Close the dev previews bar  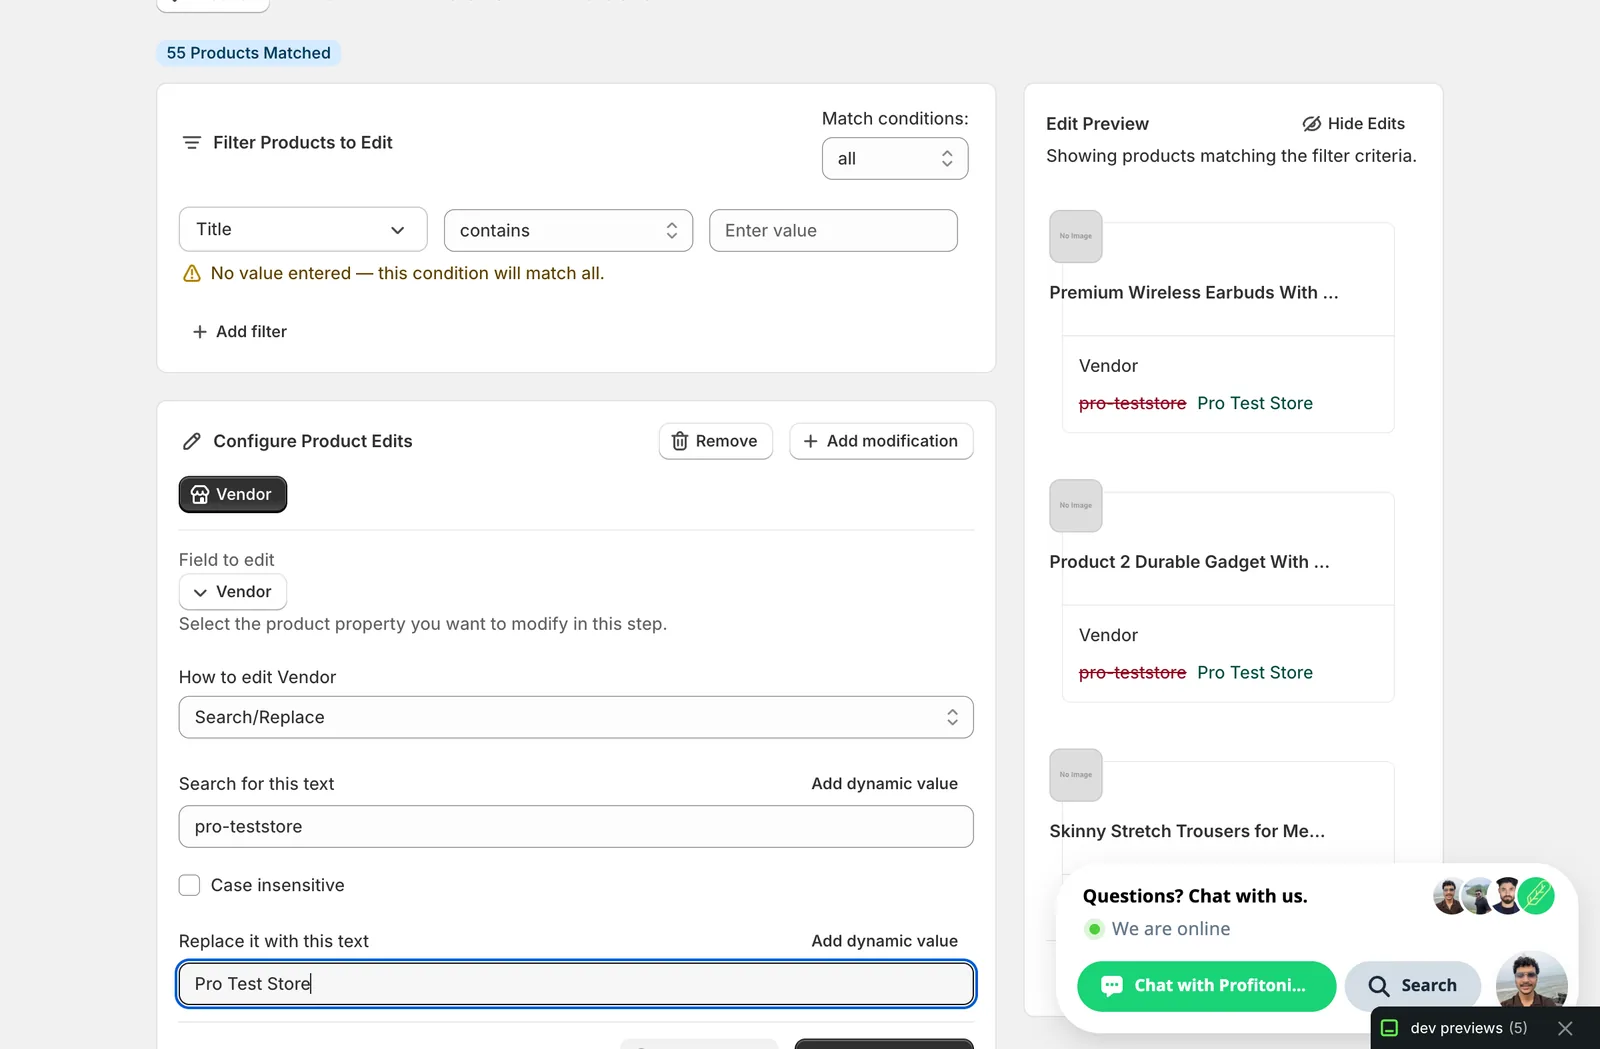[x=1566, y=1028]
